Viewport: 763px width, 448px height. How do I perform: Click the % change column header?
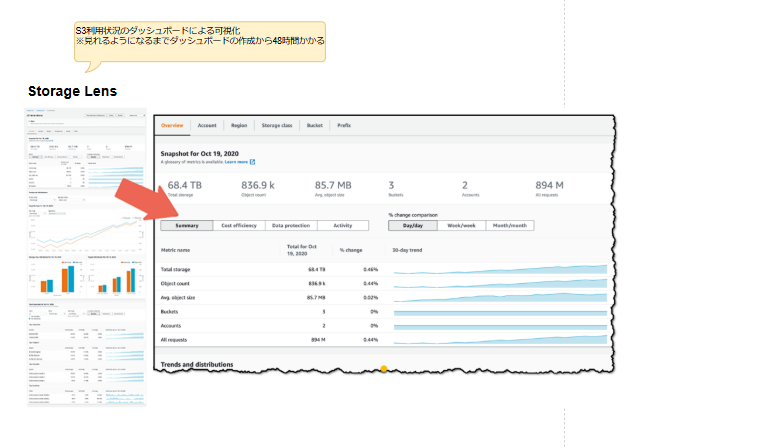pos(351,250)
